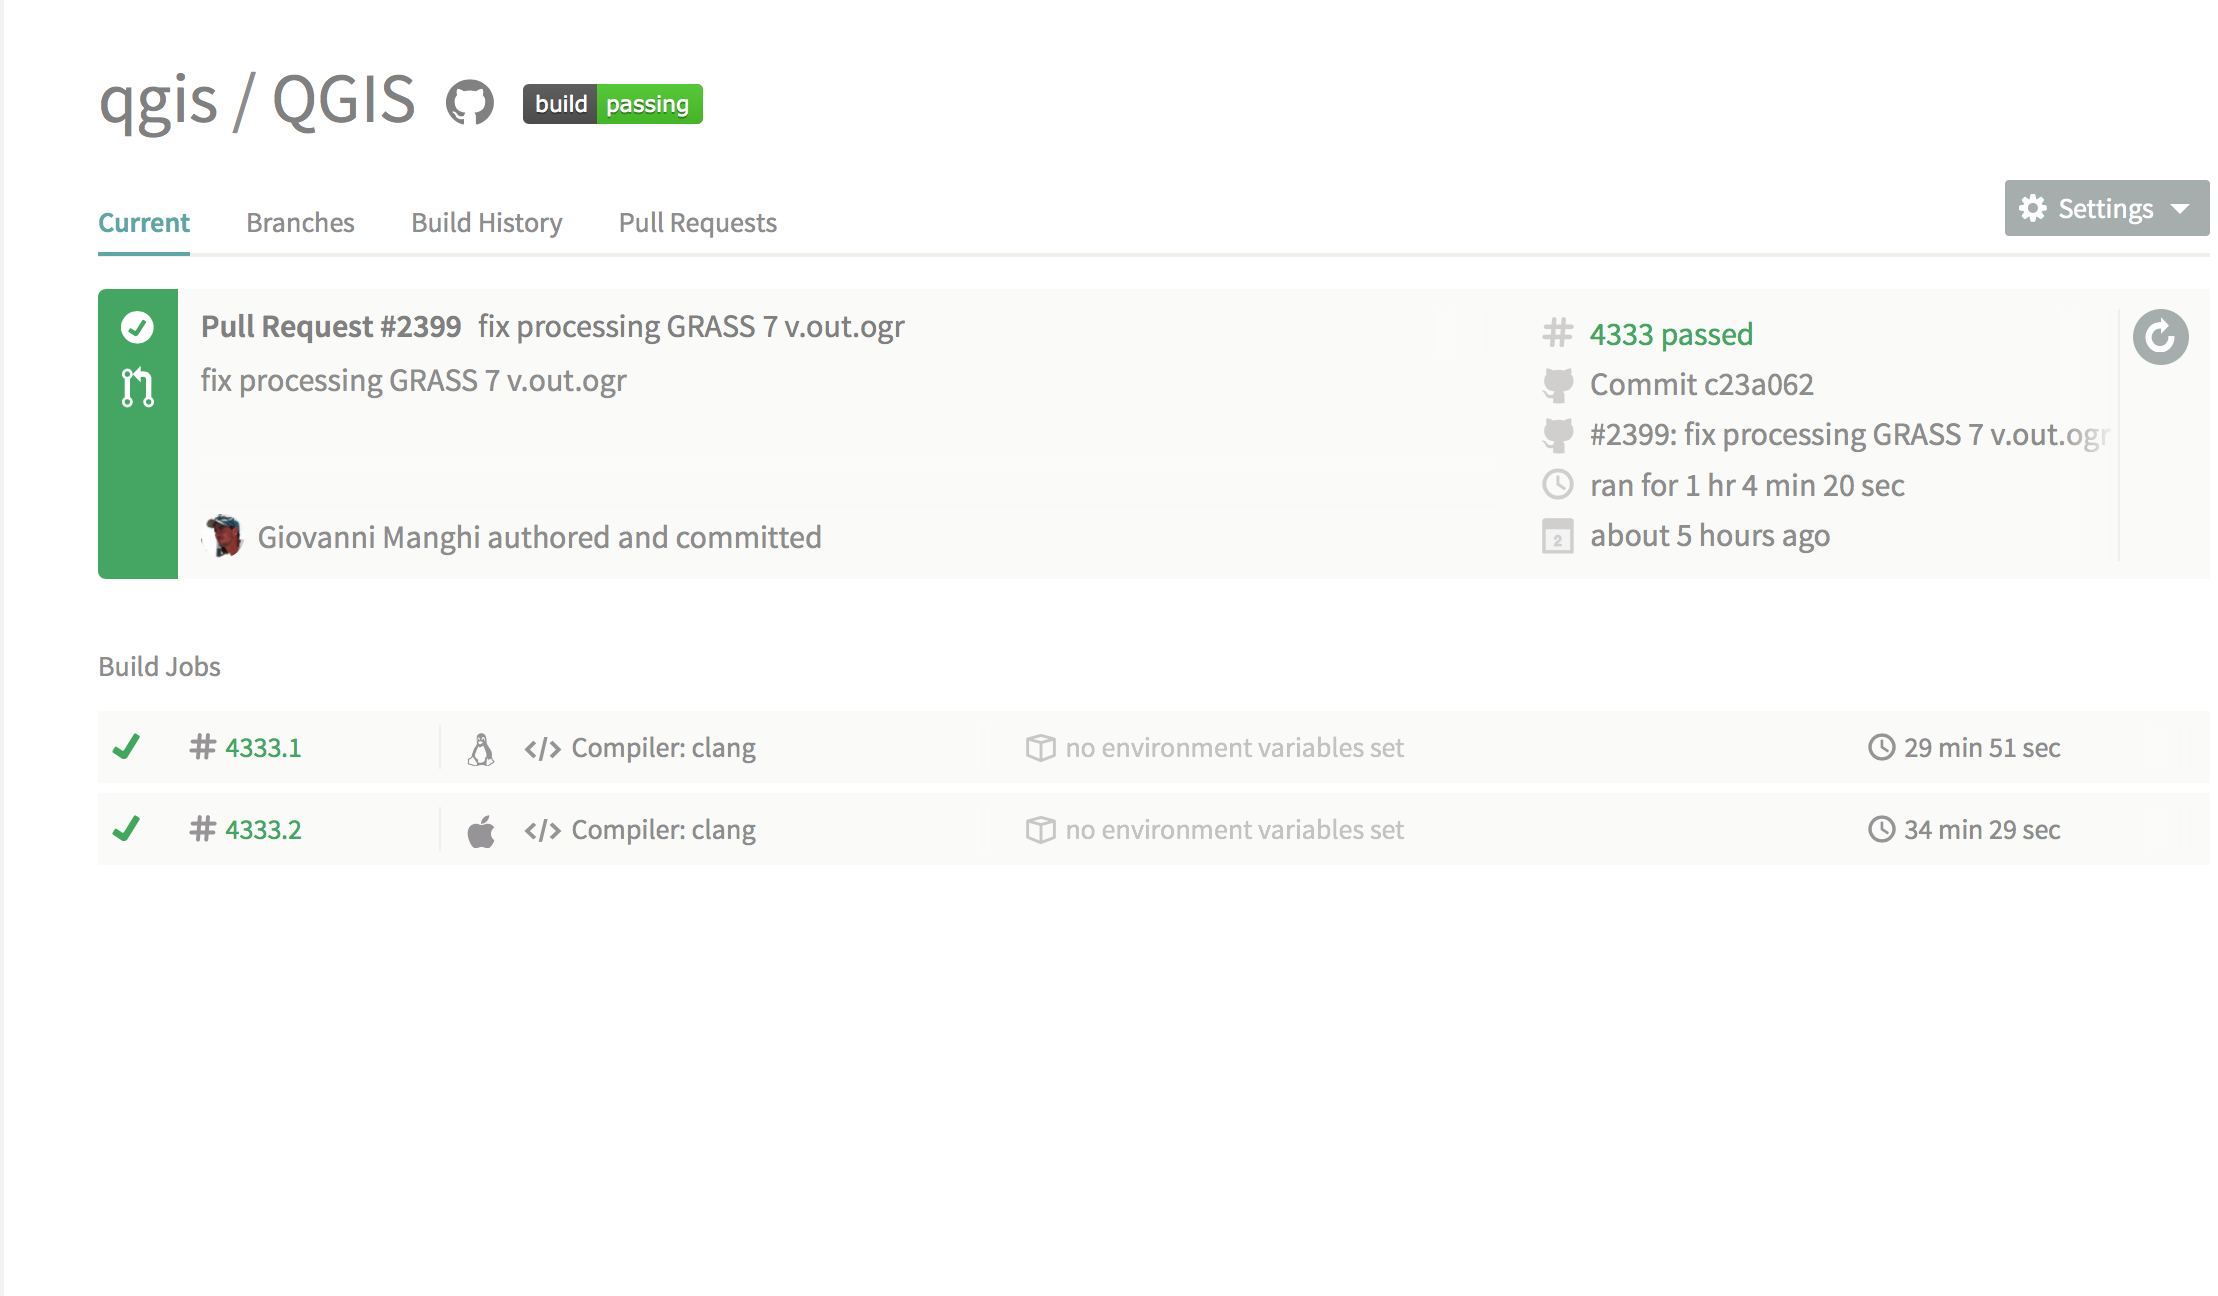Viewport: 2218px width, 1296px height.
Task: Click the passed checkmark circle in green bar
Action: (x=137, y=327)
